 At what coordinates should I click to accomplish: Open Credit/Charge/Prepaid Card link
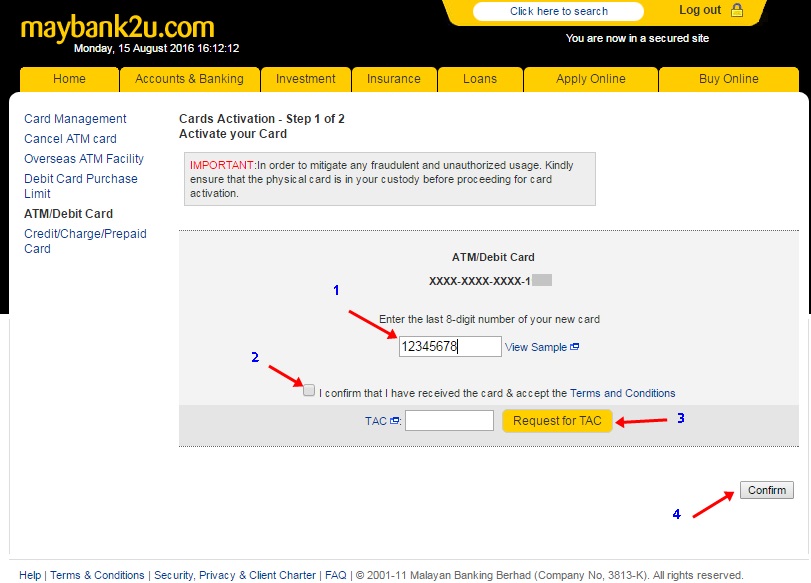point(85,241)
